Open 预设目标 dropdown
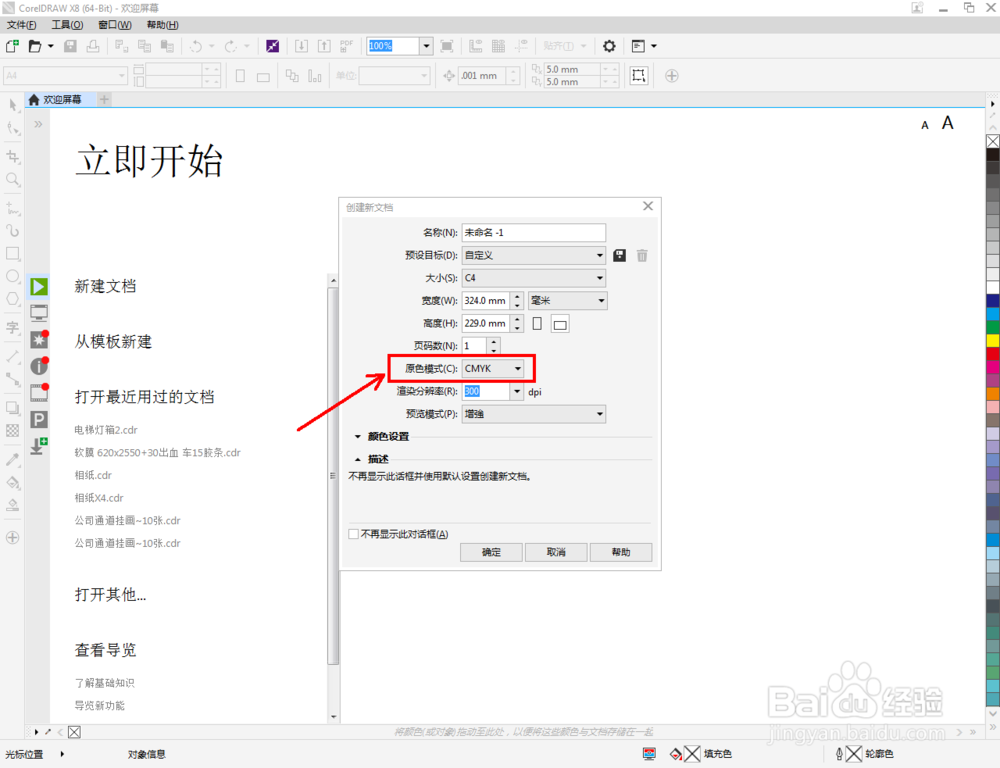 [534, 255]
